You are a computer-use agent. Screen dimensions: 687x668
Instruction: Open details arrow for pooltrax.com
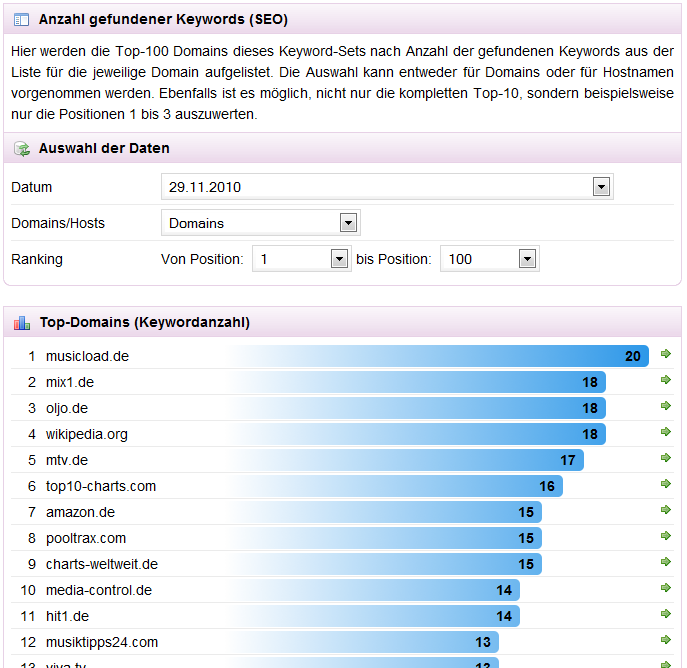point(666,536)
